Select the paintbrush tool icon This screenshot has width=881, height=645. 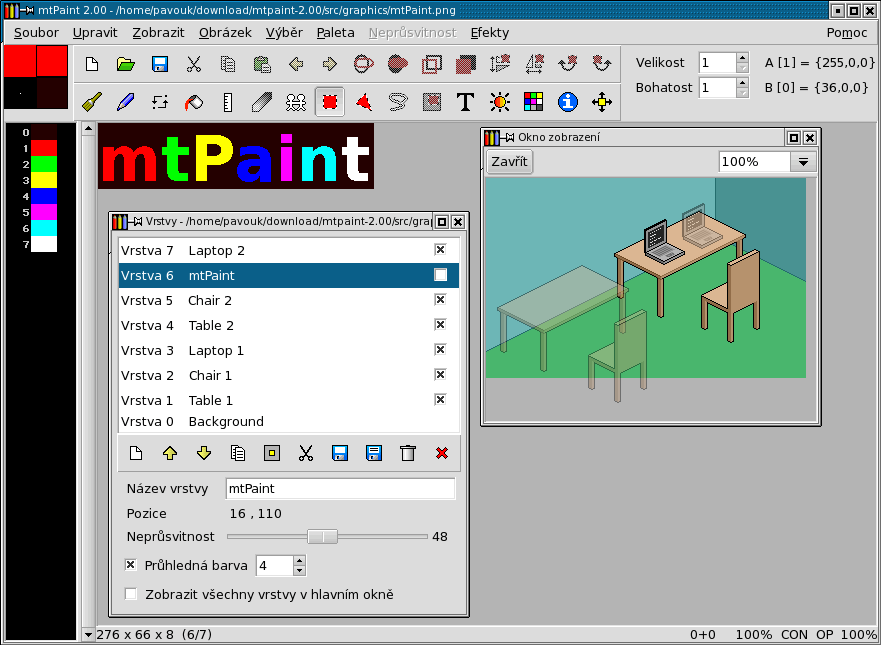(x=92, y=102)
